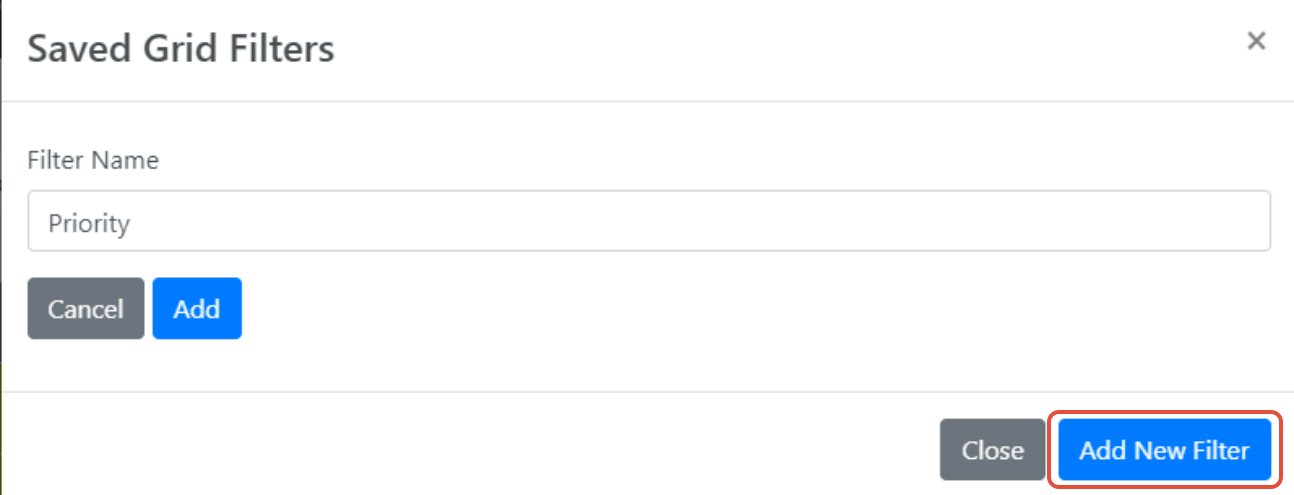Confirm the filter name with Add
This screenshot has height=495, width=1294.
click(197, 309)
